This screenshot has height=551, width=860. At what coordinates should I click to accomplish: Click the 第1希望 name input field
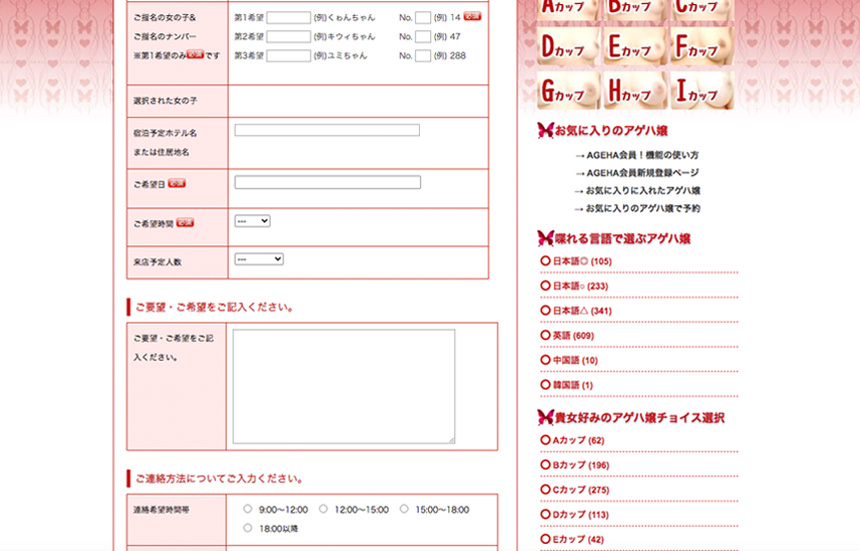(288, 18)
